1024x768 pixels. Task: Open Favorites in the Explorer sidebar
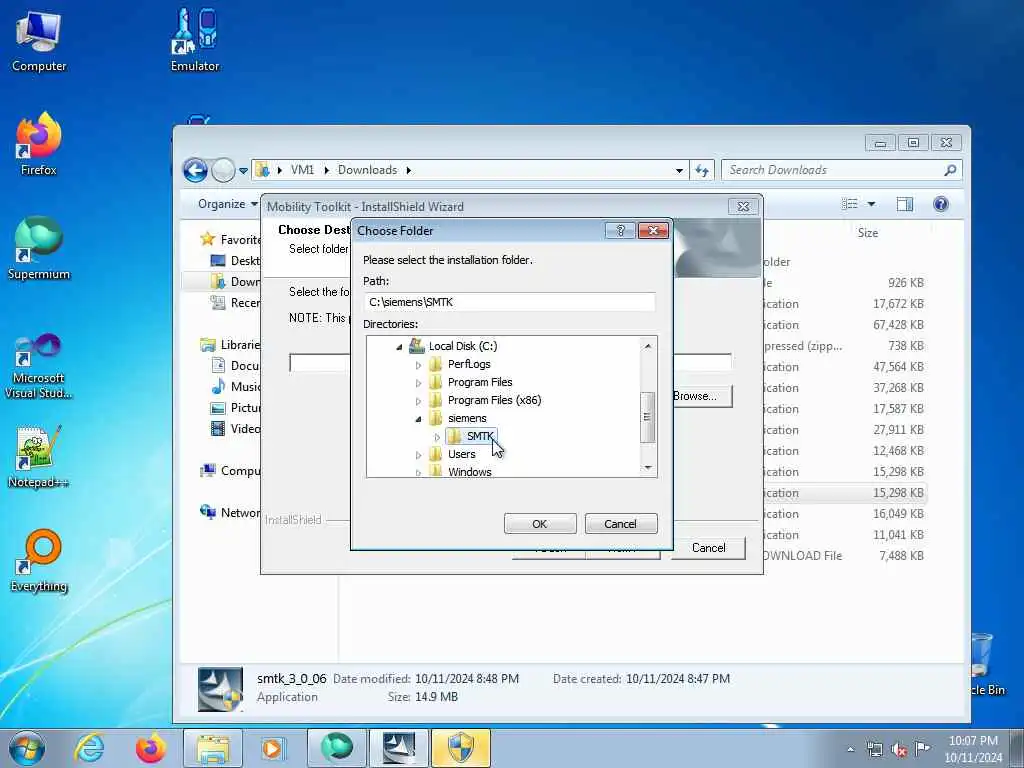pyautogui.click(x=240, y=240)
